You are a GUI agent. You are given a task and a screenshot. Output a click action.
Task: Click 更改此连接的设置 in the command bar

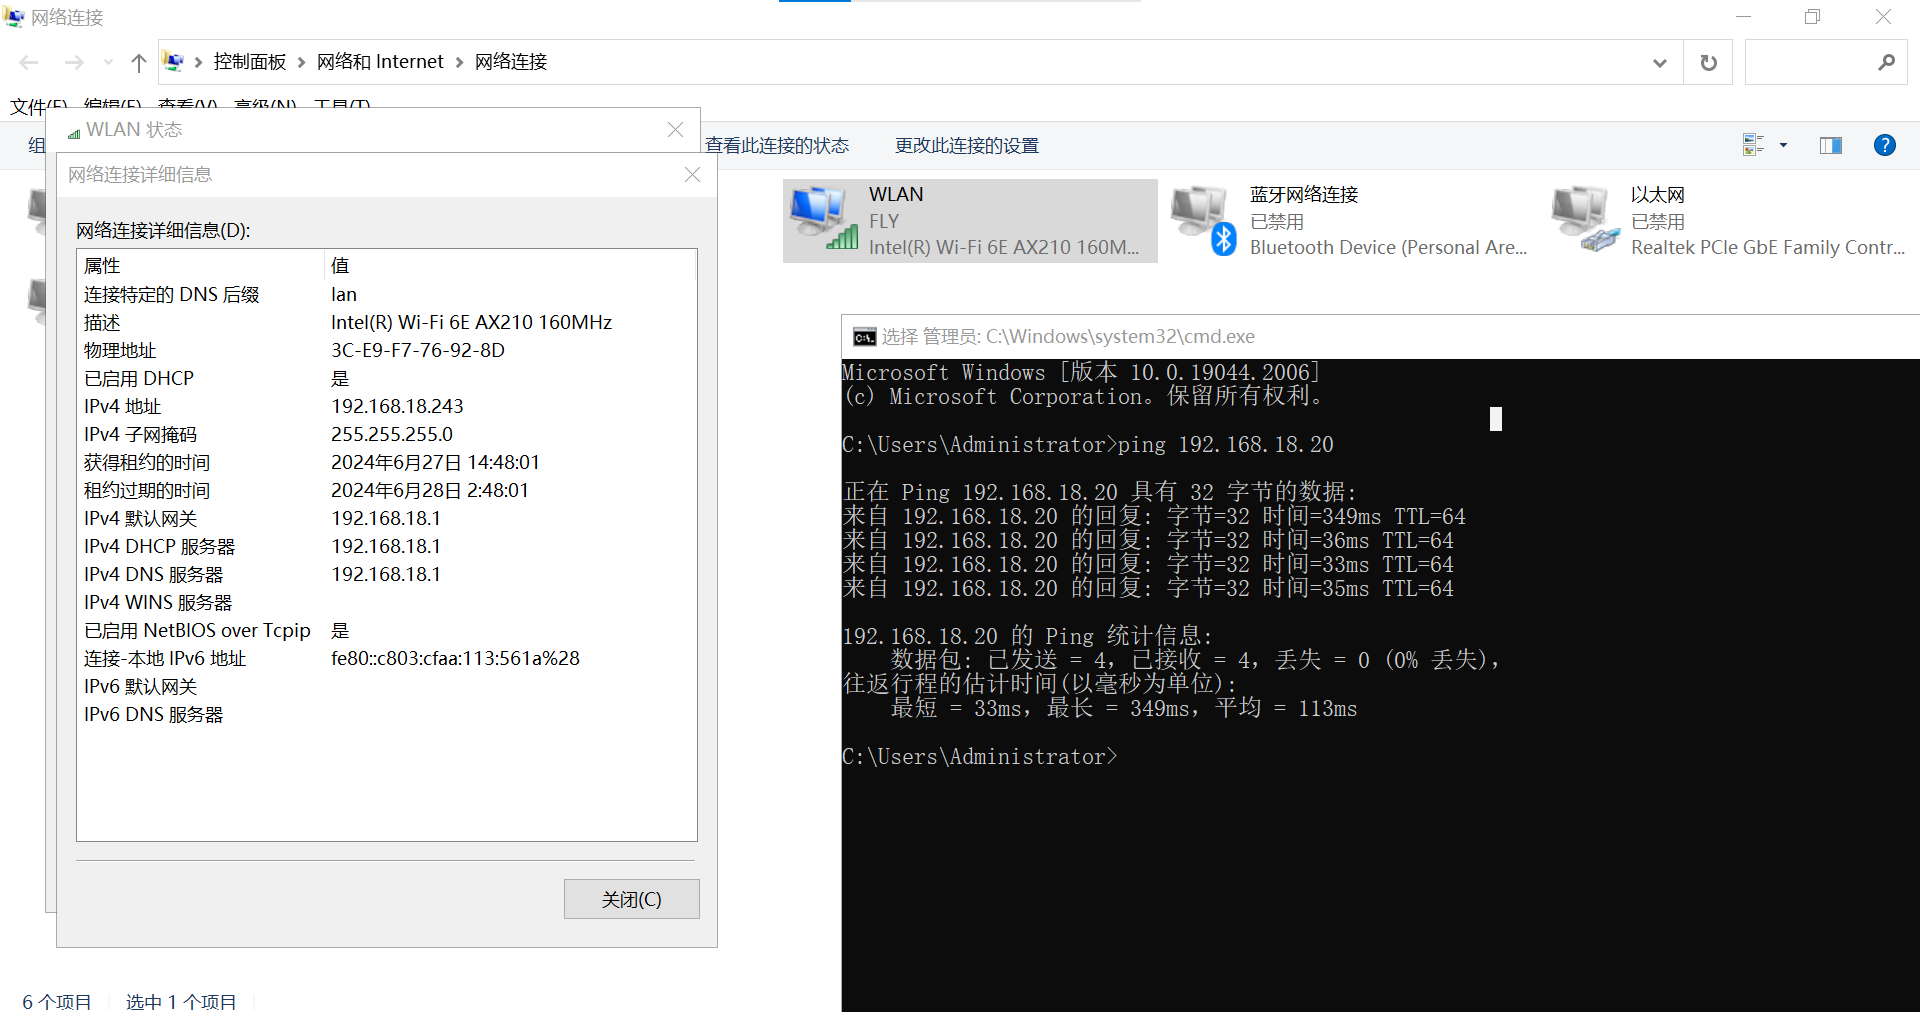966,146
